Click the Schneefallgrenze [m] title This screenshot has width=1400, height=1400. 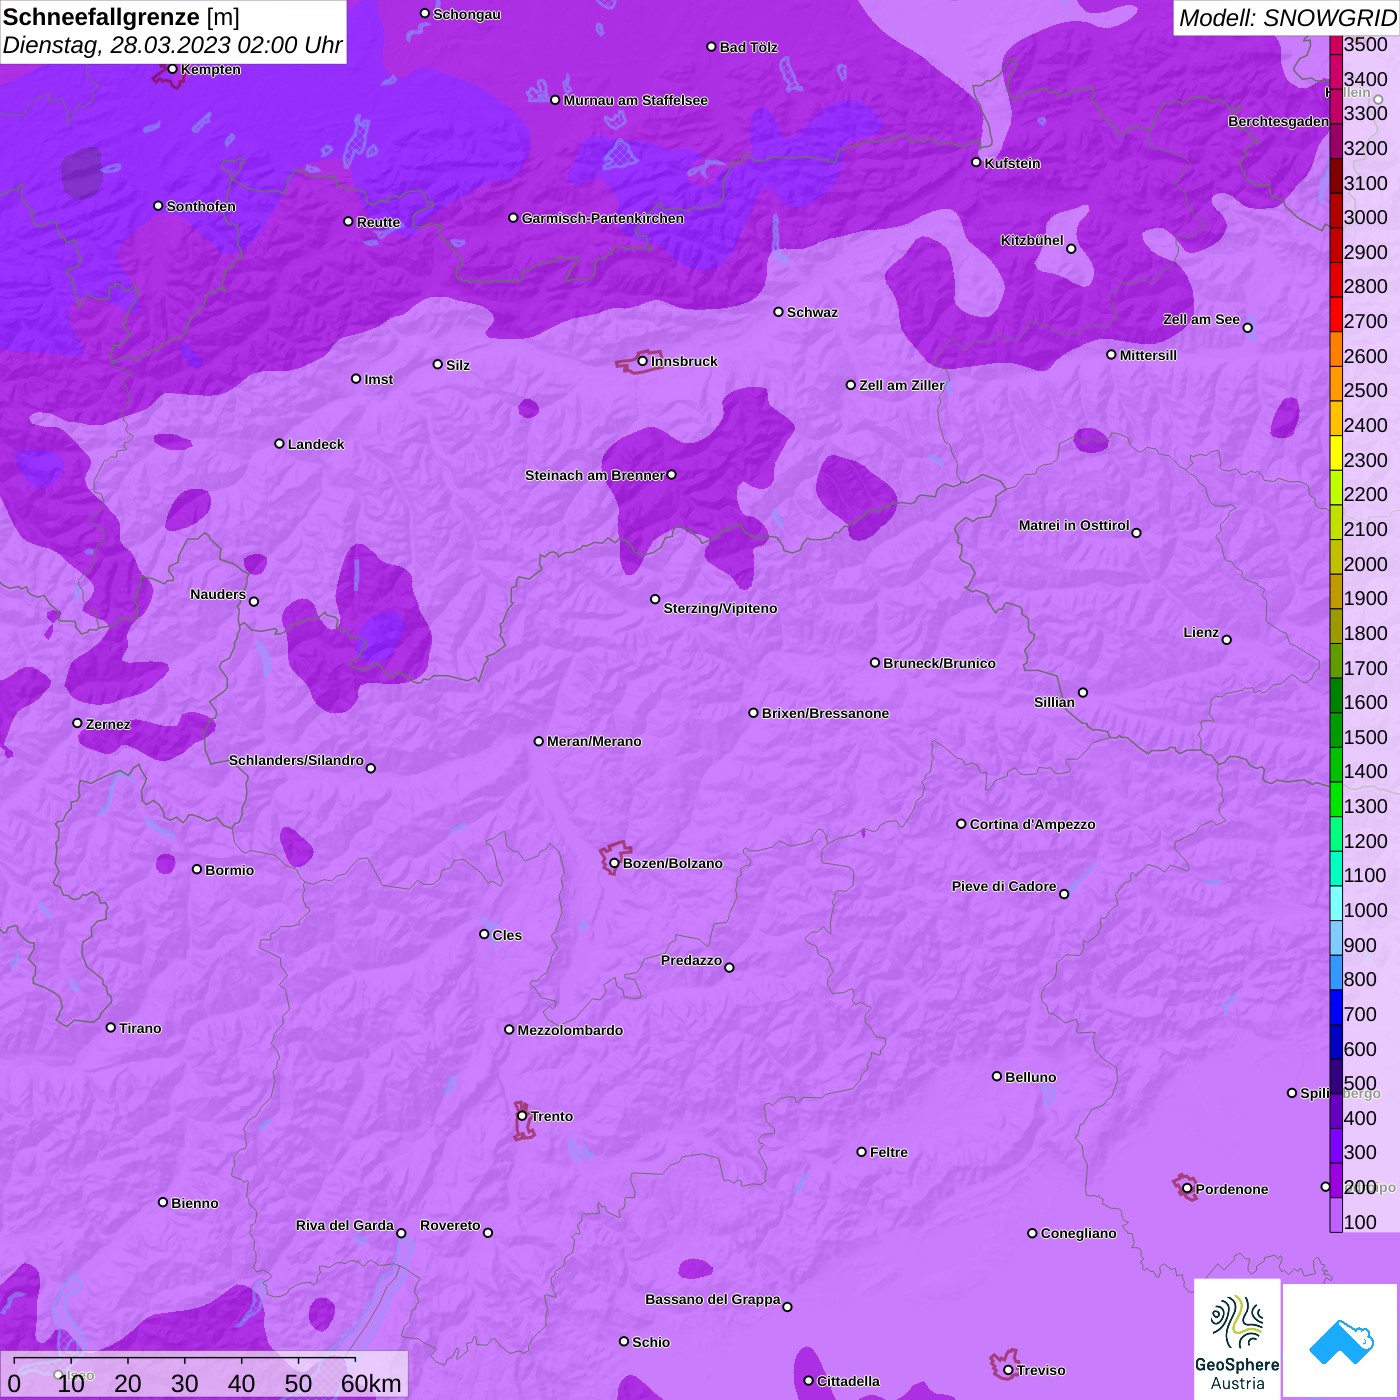[x=121, y=17]
